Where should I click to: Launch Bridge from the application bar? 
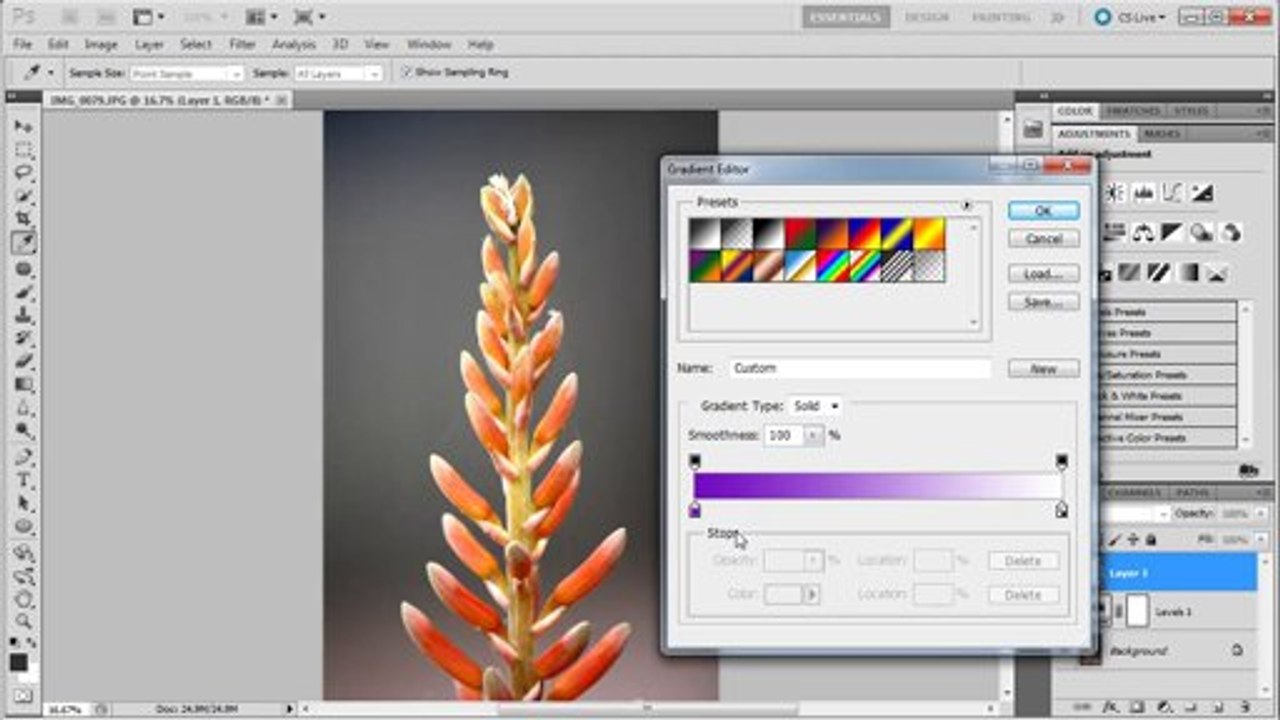(x=71, y=17)
